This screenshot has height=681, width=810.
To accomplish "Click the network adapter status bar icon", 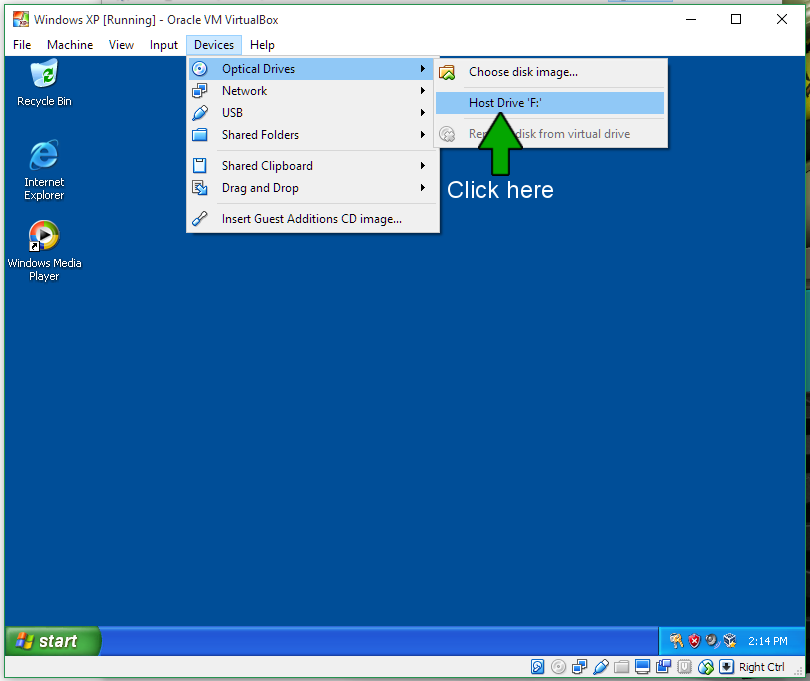I will [580, 667].
